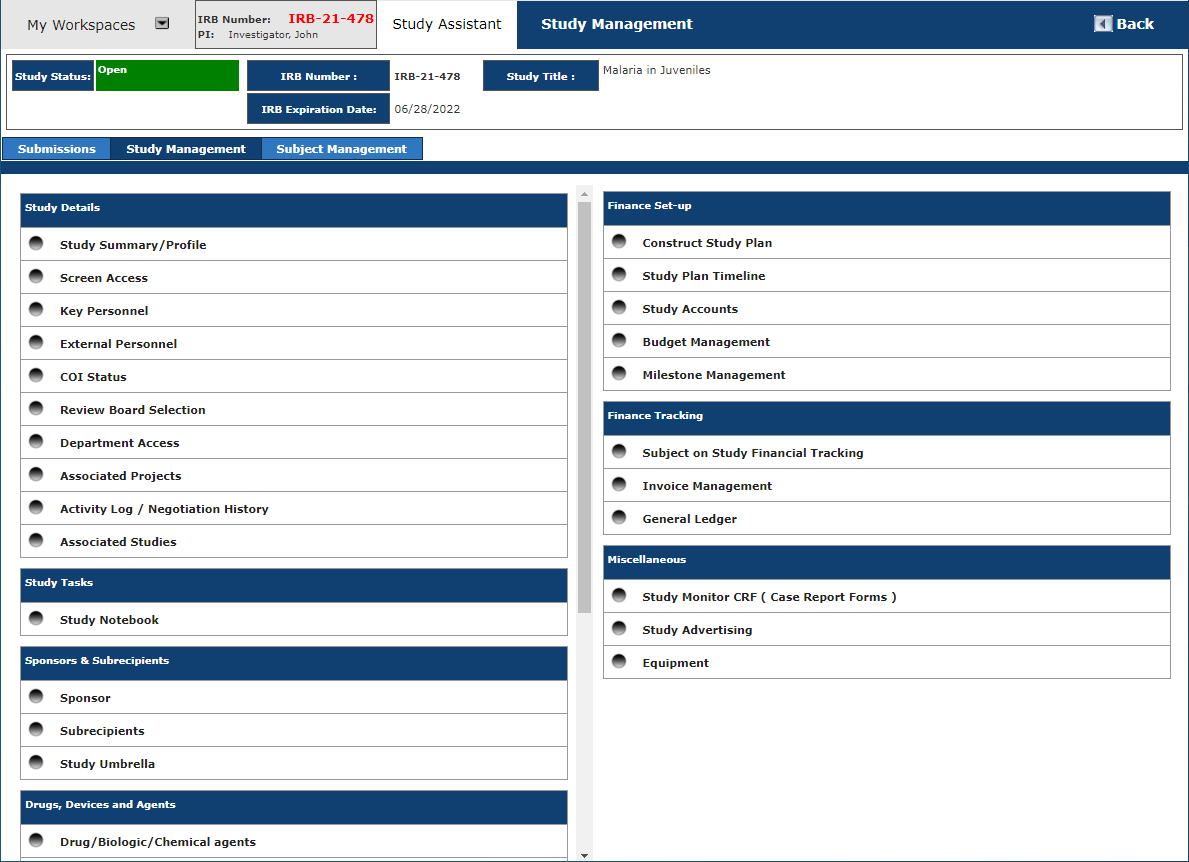Viewport: 1189px width, 862px height.
Task: Click the bullet icon beside Activity Log / Negotiation History
Action: 36,507
